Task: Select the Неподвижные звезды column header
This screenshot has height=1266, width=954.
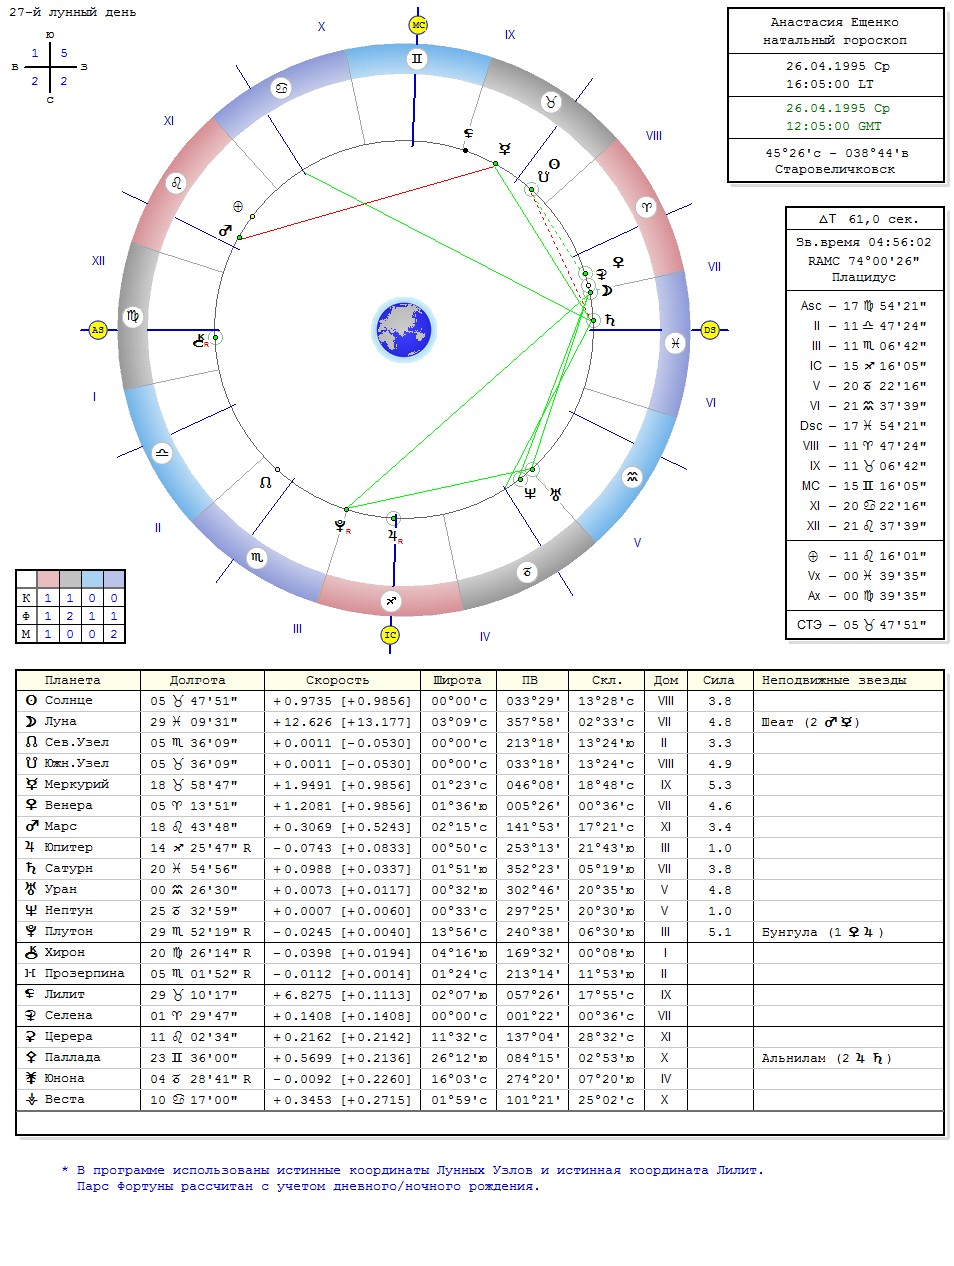Action: pos(834,680)
